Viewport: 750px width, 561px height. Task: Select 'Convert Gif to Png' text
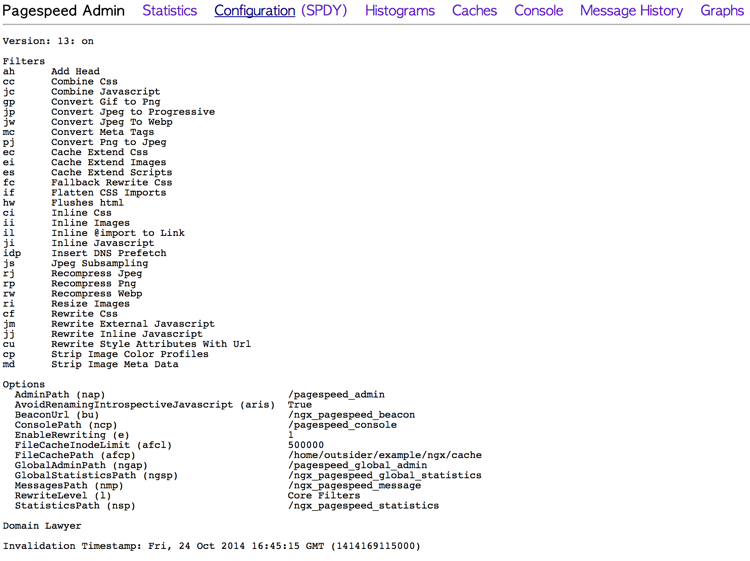click(x=106, y=101)
